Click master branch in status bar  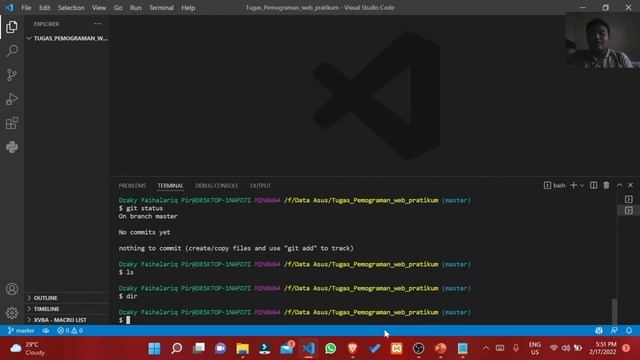pyautogui.click(x=21, y=331)
